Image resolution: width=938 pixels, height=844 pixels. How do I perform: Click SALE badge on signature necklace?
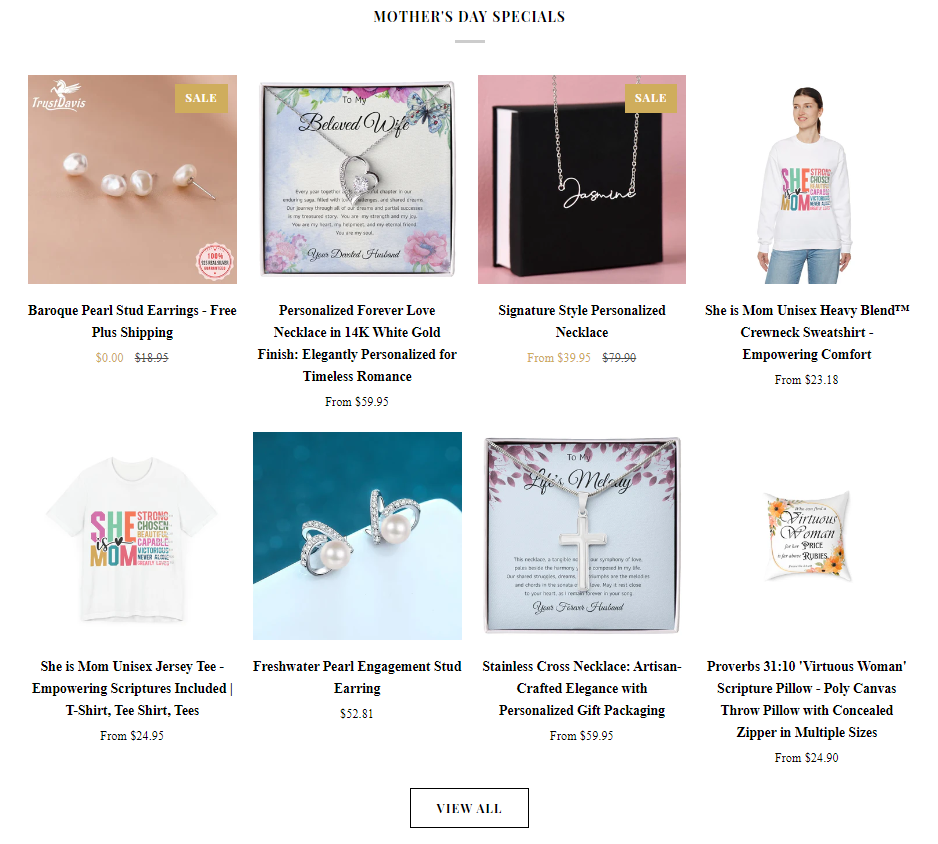coord(651,98)
